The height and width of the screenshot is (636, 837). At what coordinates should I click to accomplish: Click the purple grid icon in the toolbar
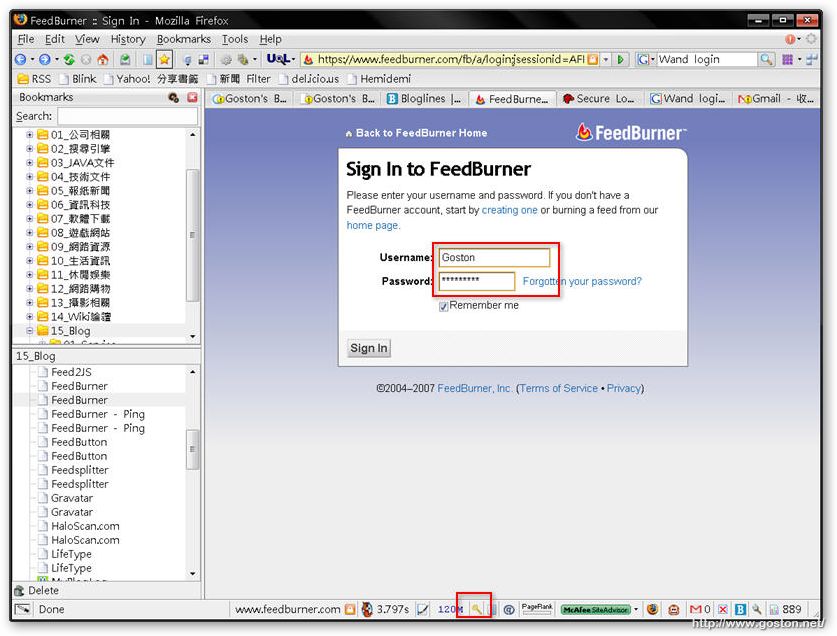[x=787, y=59]
